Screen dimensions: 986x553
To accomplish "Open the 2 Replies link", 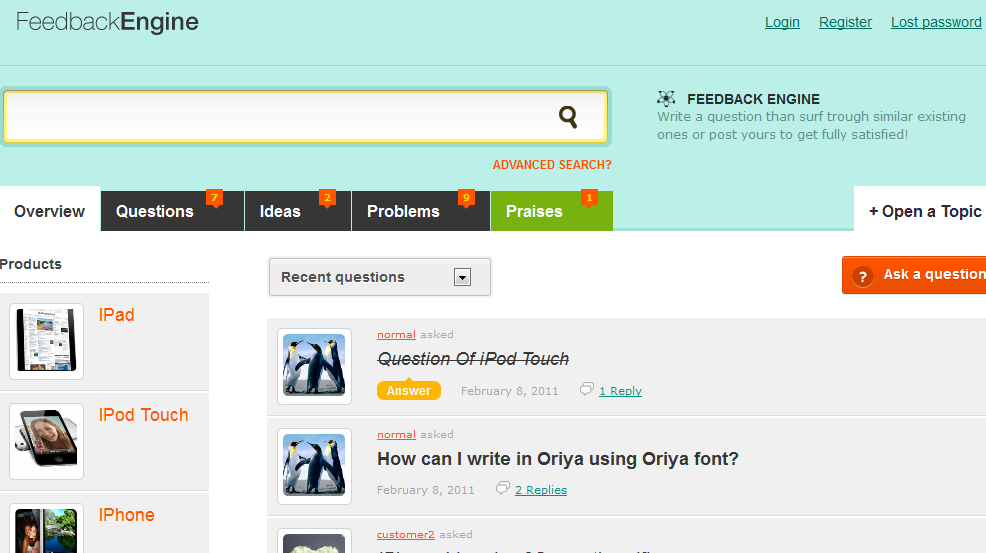I will pyautogui.click(x=541, y=489).
